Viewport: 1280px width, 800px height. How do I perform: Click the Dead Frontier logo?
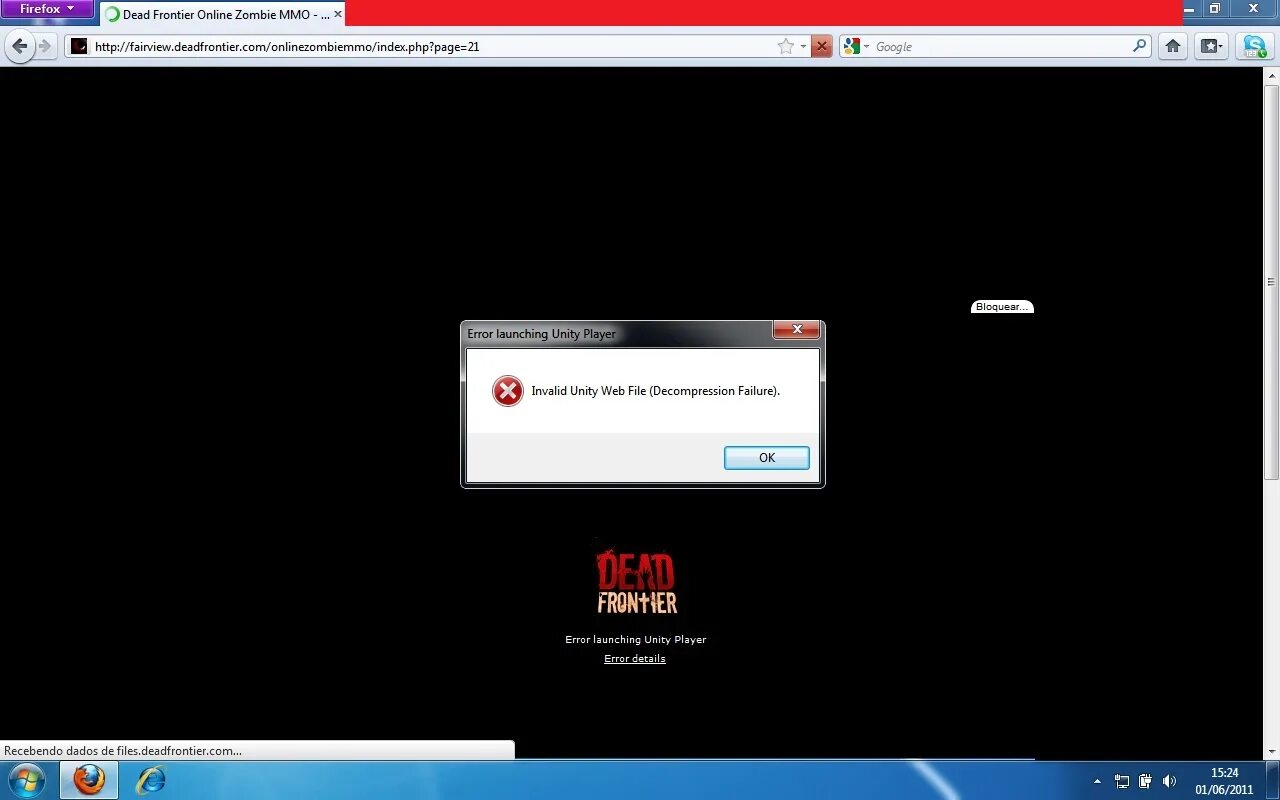637,579
